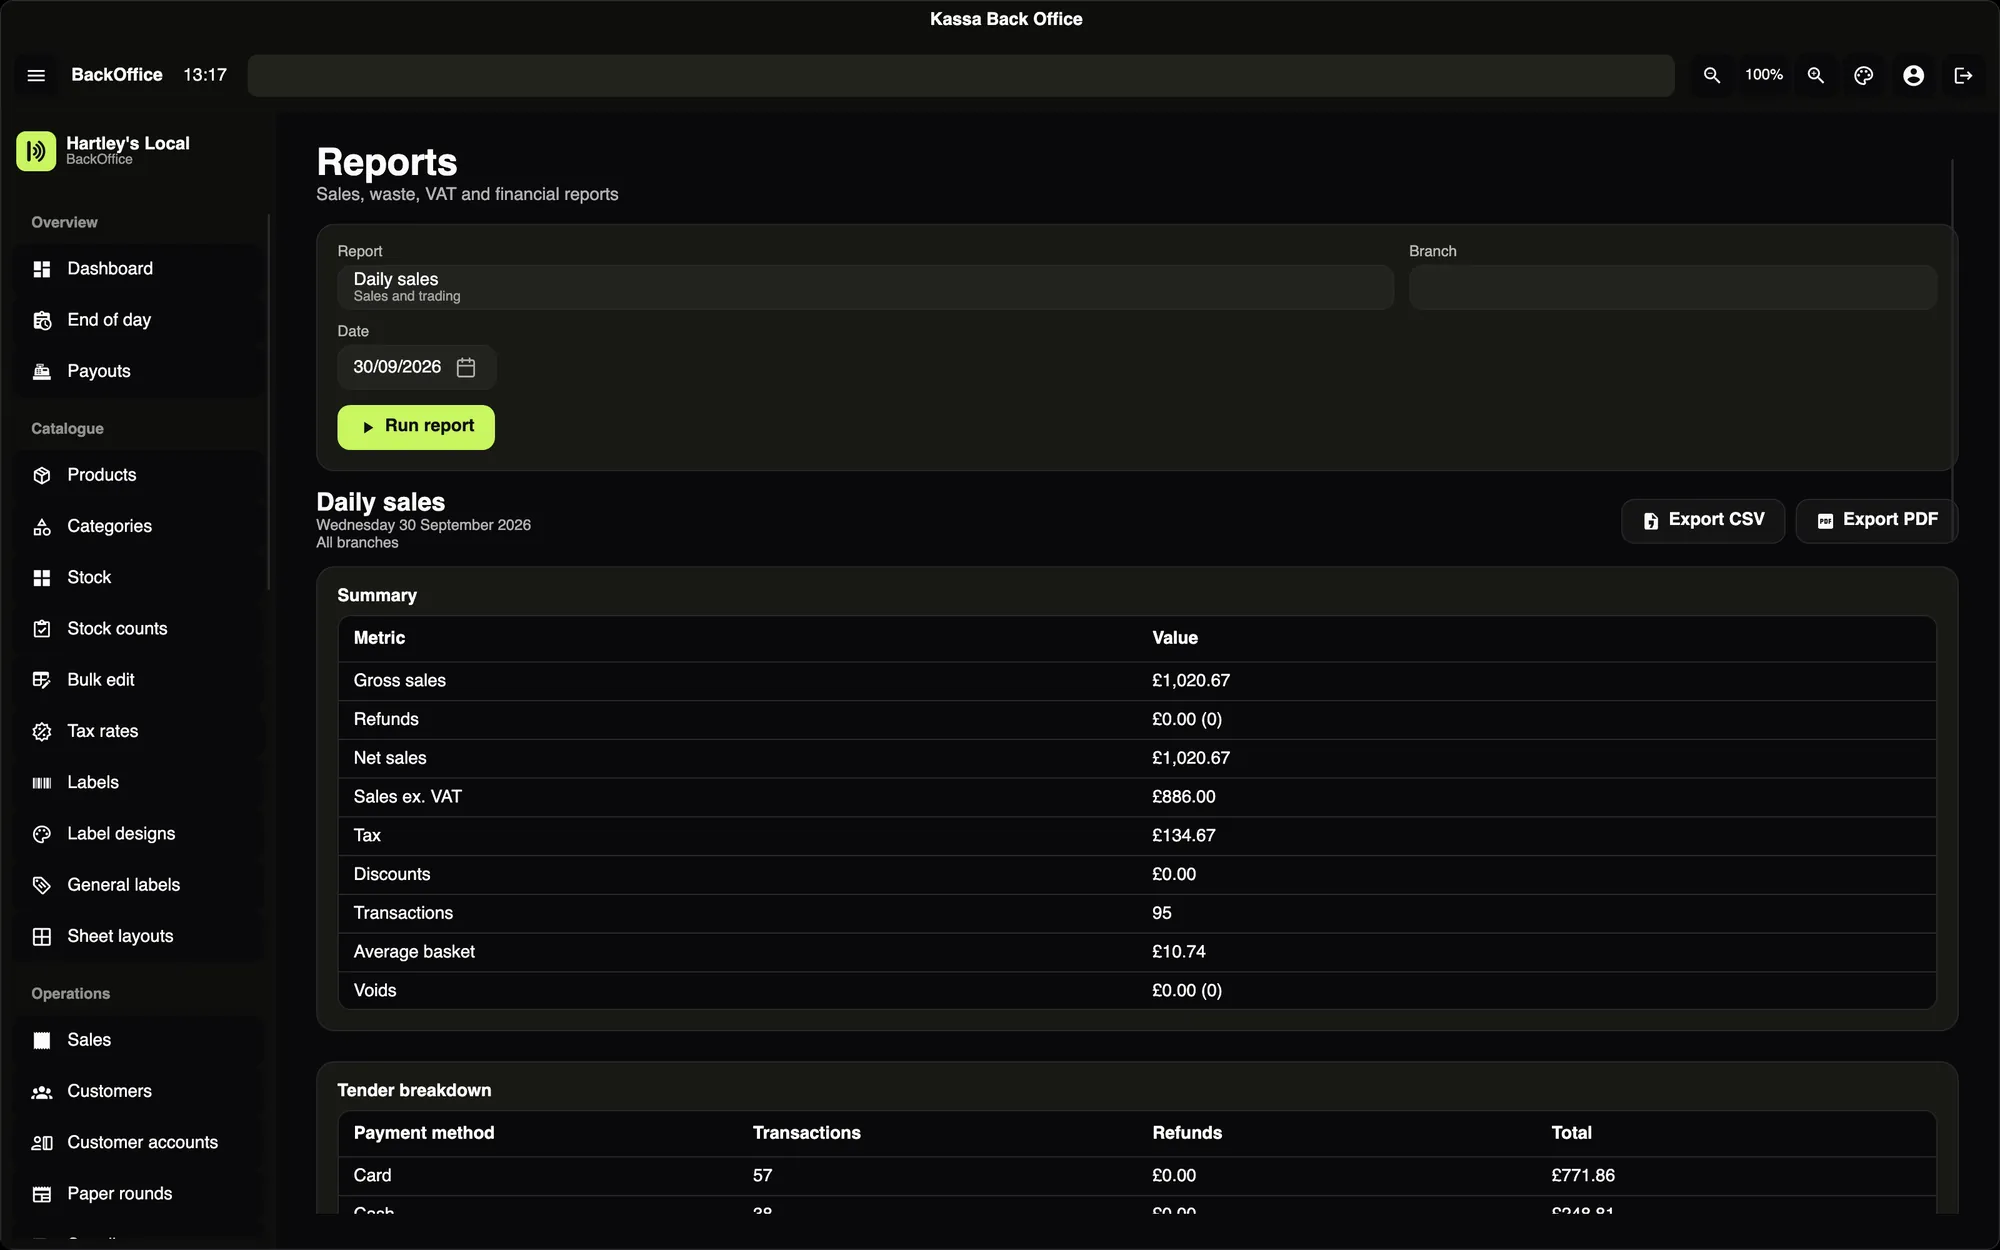The image size is (2000, 1250).
Task: Click the zoom in magnifier icon
Action: coord(1816,75)
